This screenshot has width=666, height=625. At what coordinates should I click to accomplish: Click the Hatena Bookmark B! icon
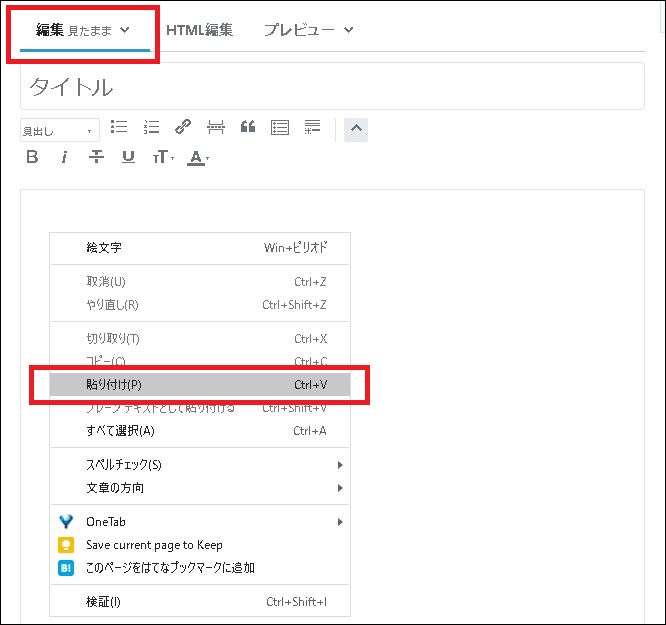coord(66,568)
